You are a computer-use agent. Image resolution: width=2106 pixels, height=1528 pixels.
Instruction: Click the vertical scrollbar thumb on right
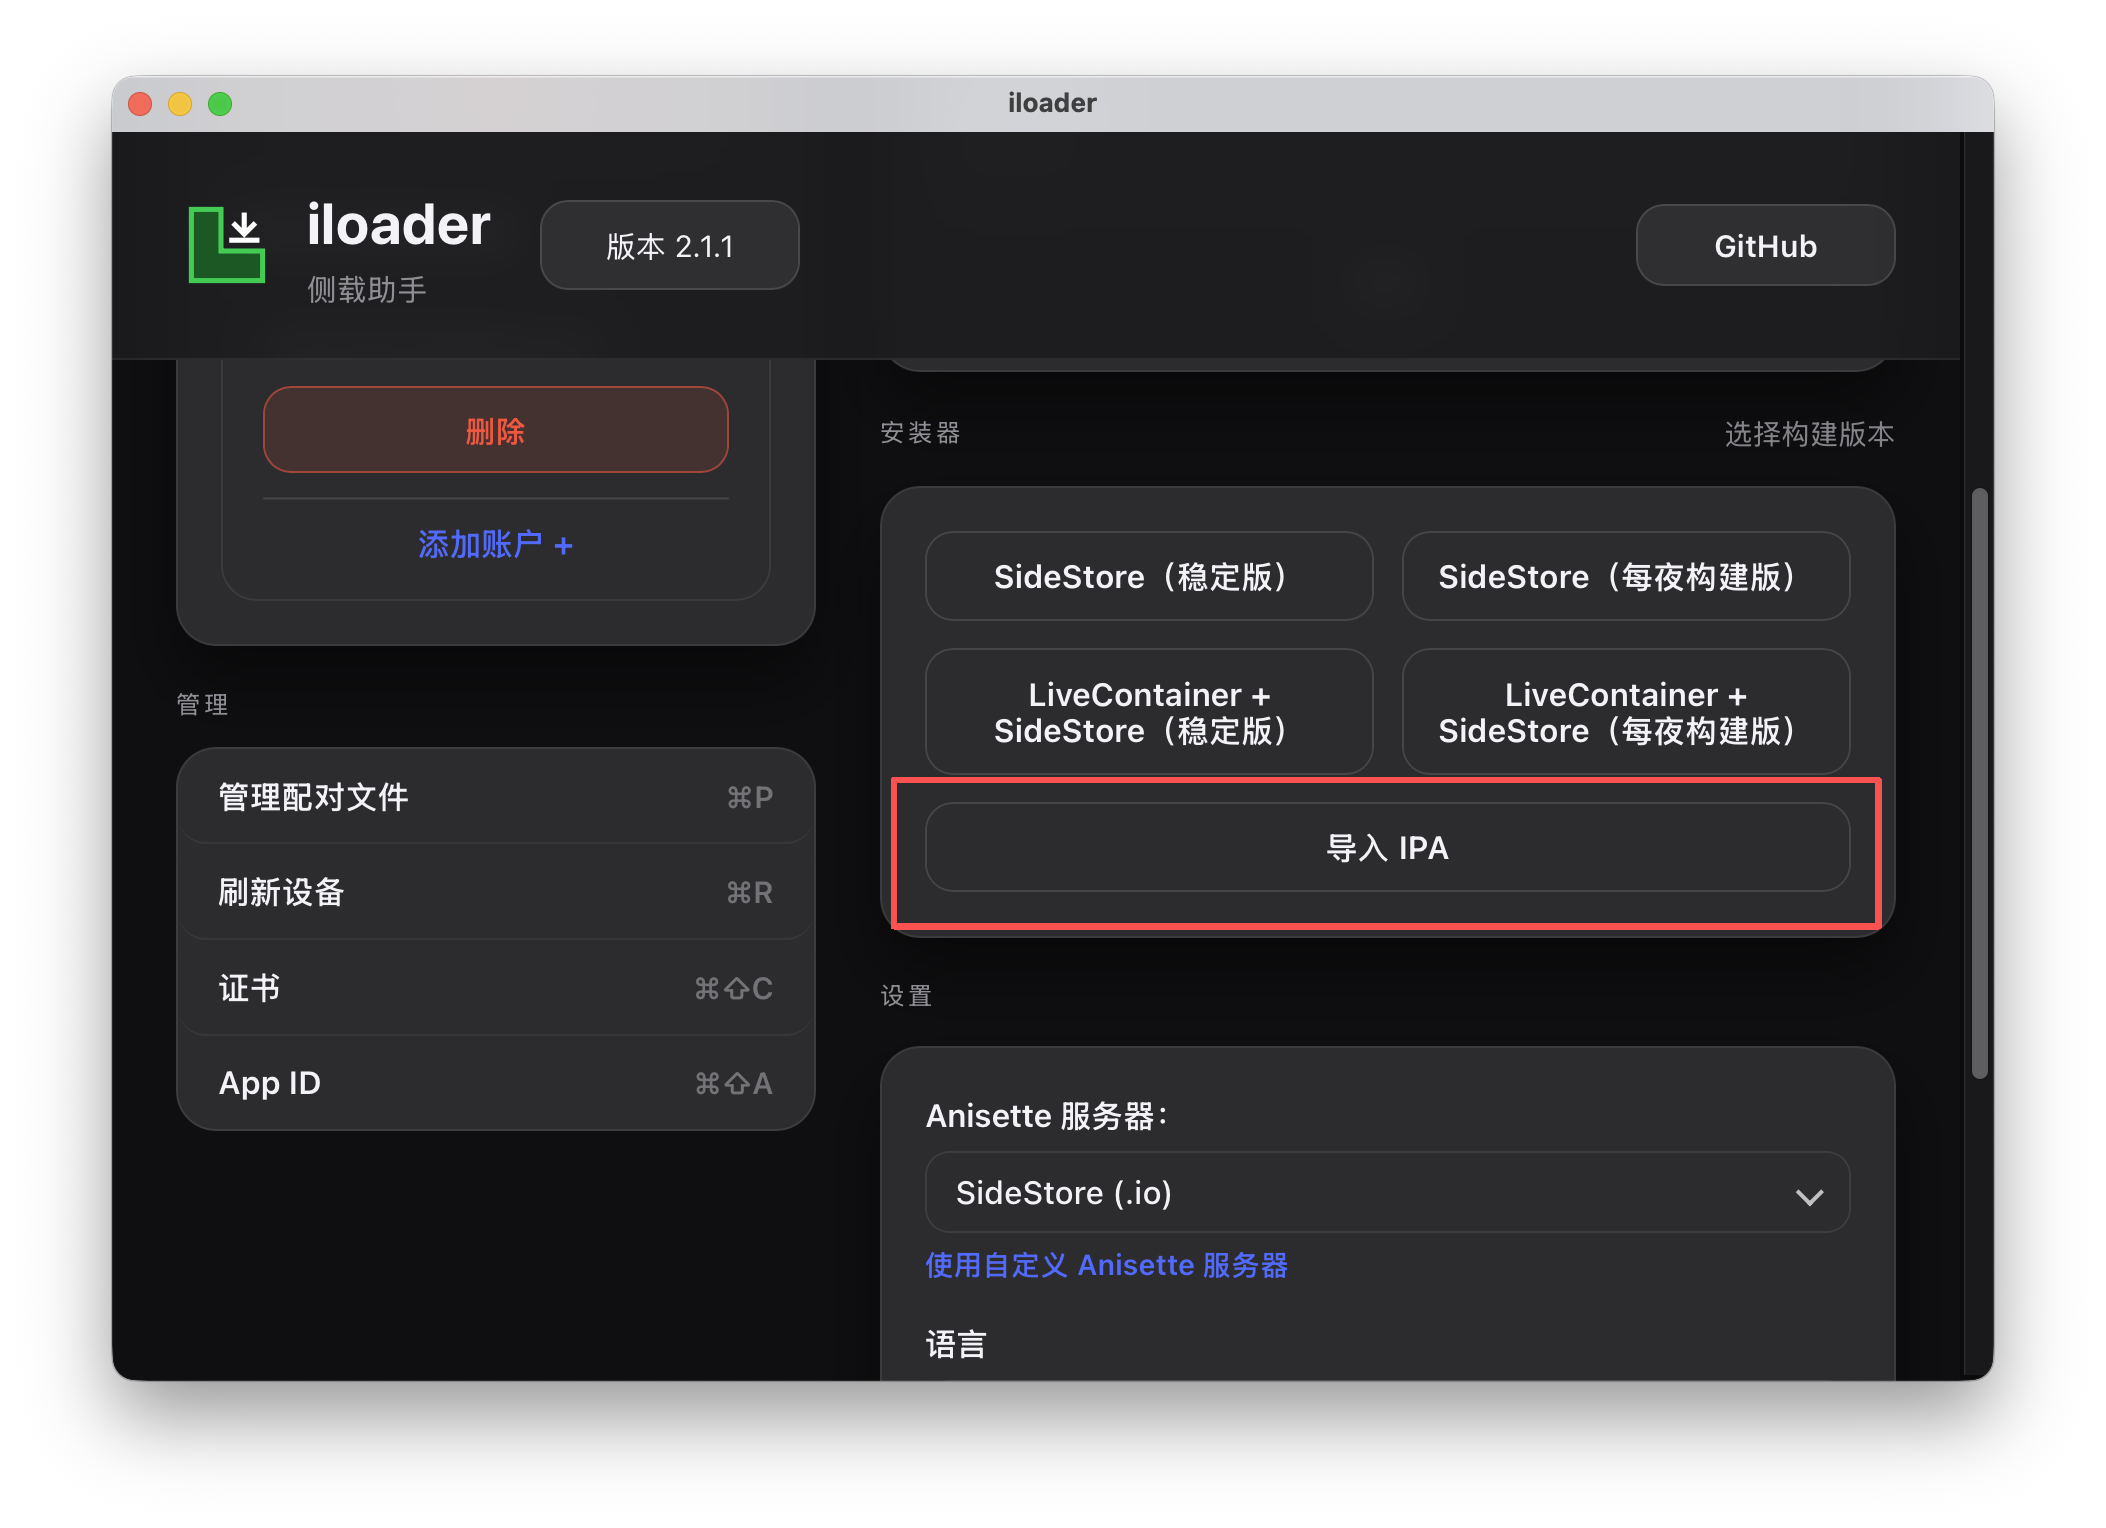pos(1978,783)
